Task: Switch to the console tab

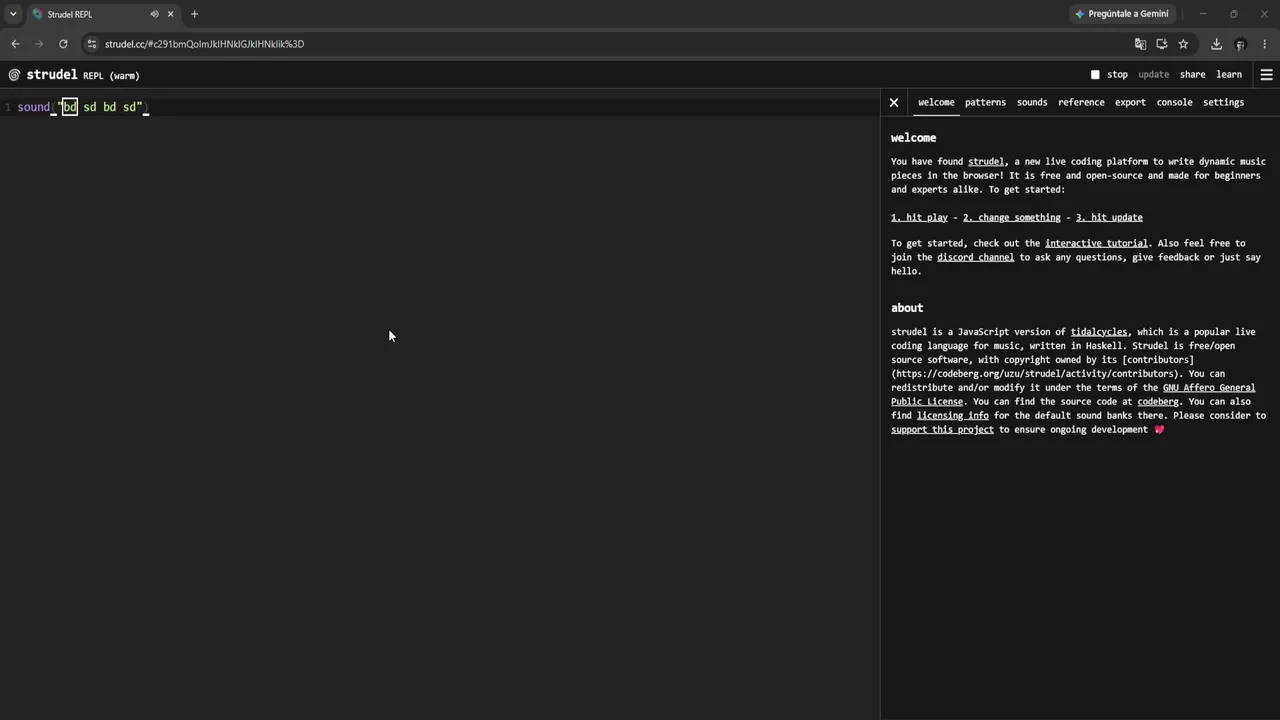Action: [1174, 102]
